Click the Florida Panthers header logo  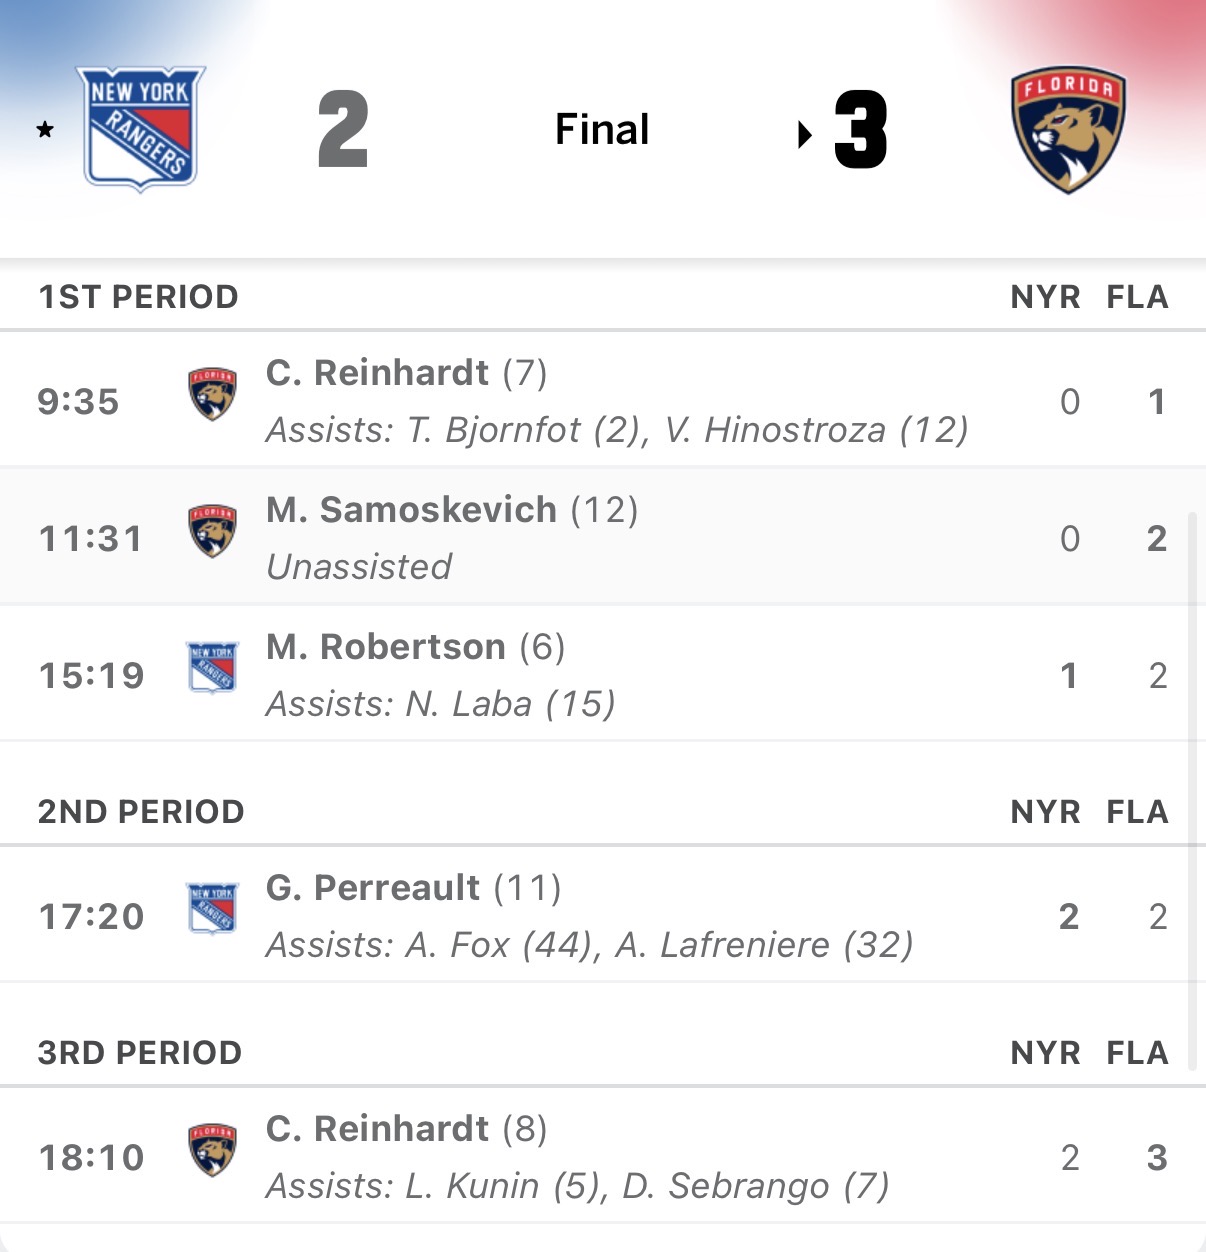click(1068, 129)
